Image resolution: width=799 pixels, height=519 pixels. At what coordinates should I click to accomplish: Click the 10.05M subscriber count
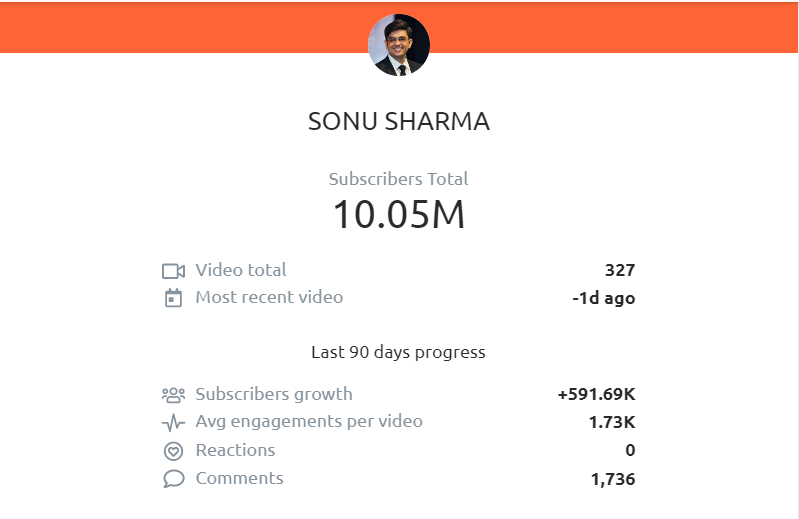tap(399, 214)
